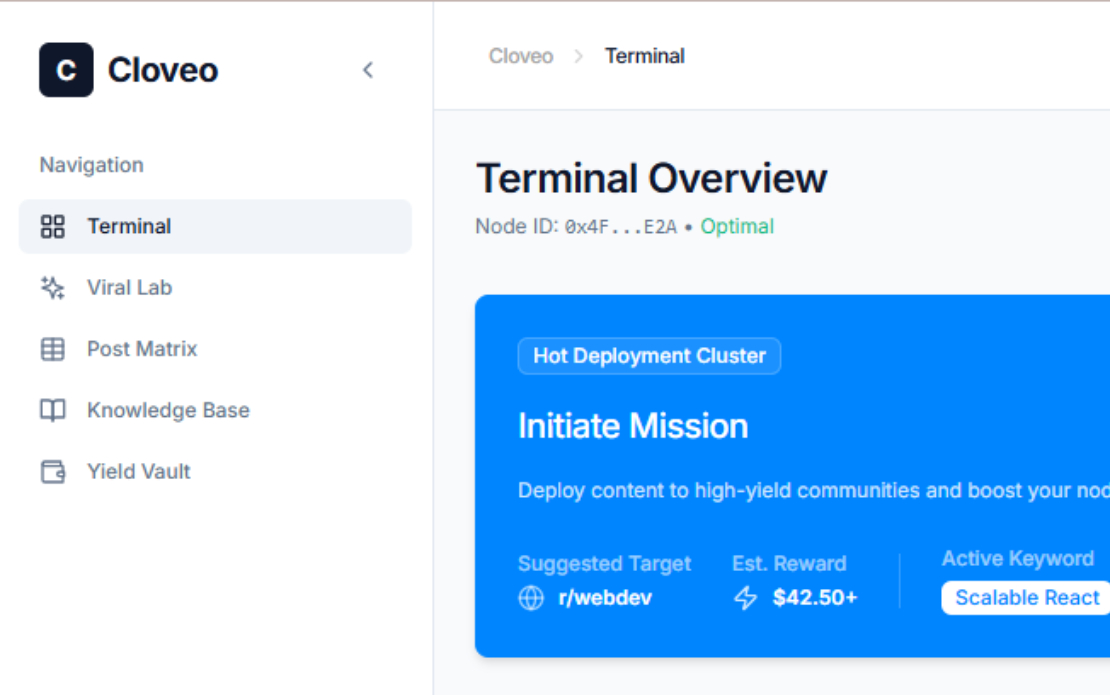Collapse the sidebar with the chevron arrow
This screenshot has width=1110, height=695.
click(x=368, y=69)
